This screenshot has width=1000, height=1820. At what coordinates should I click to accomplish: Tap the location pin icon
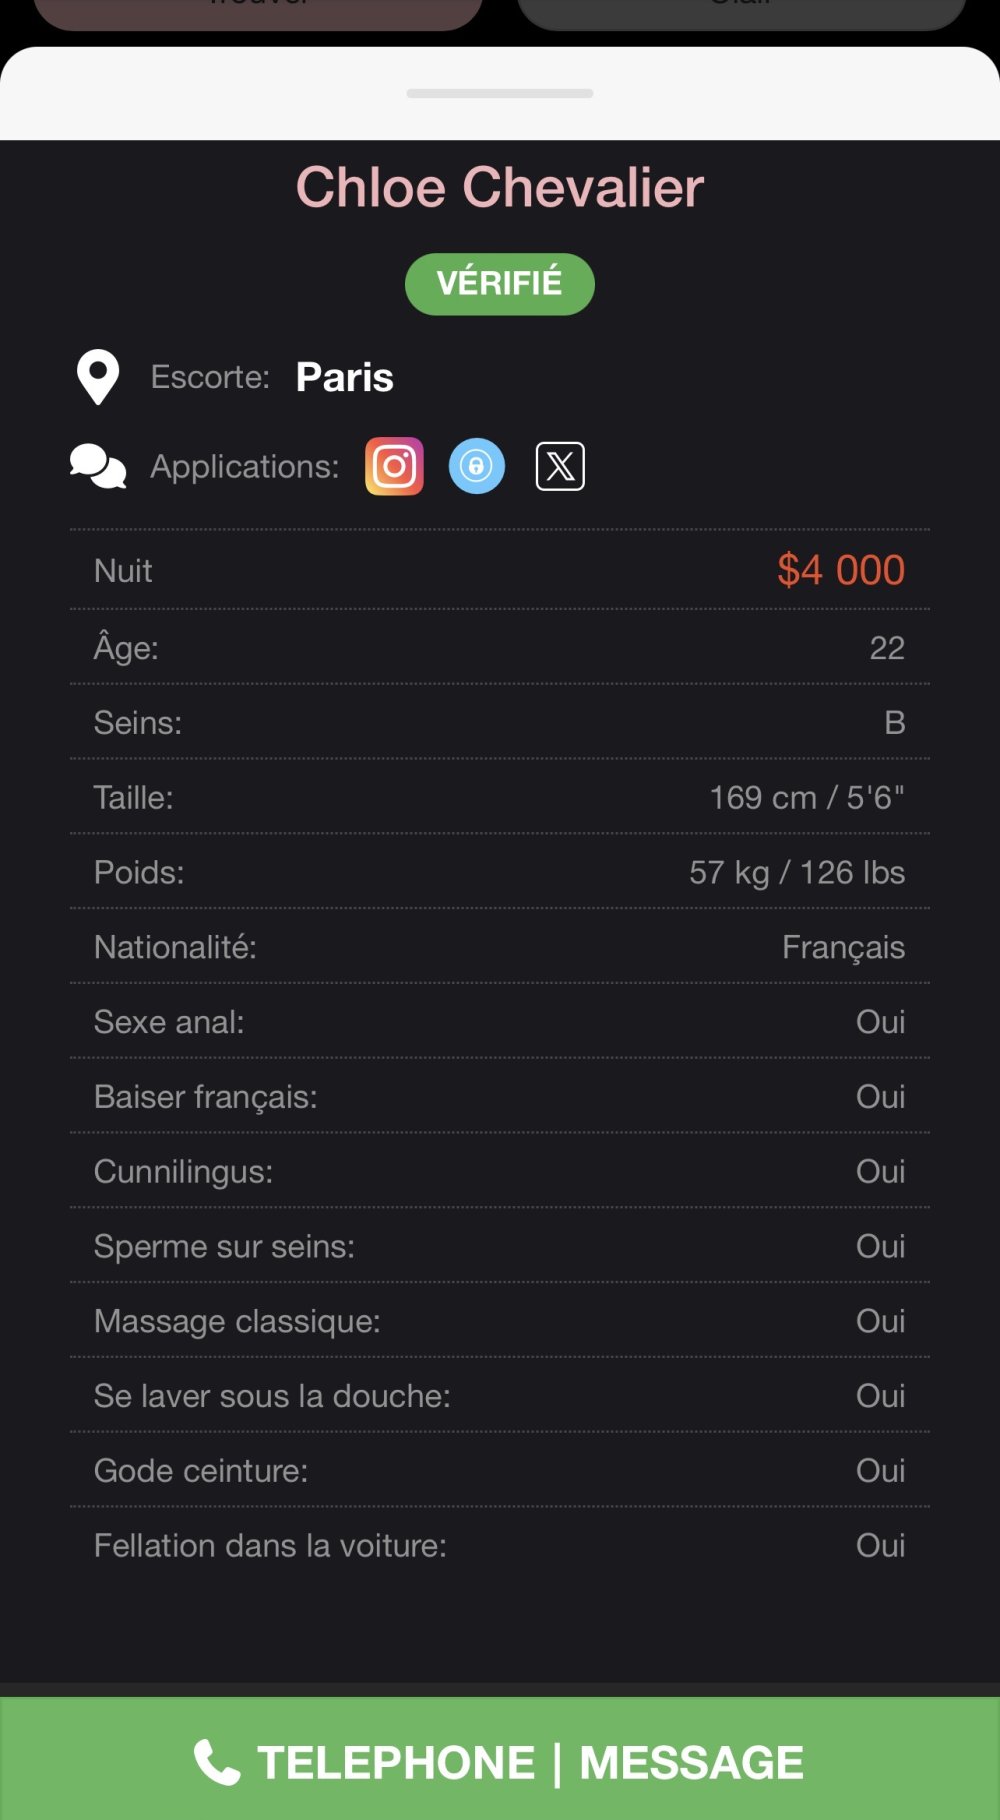click(98, 377)
